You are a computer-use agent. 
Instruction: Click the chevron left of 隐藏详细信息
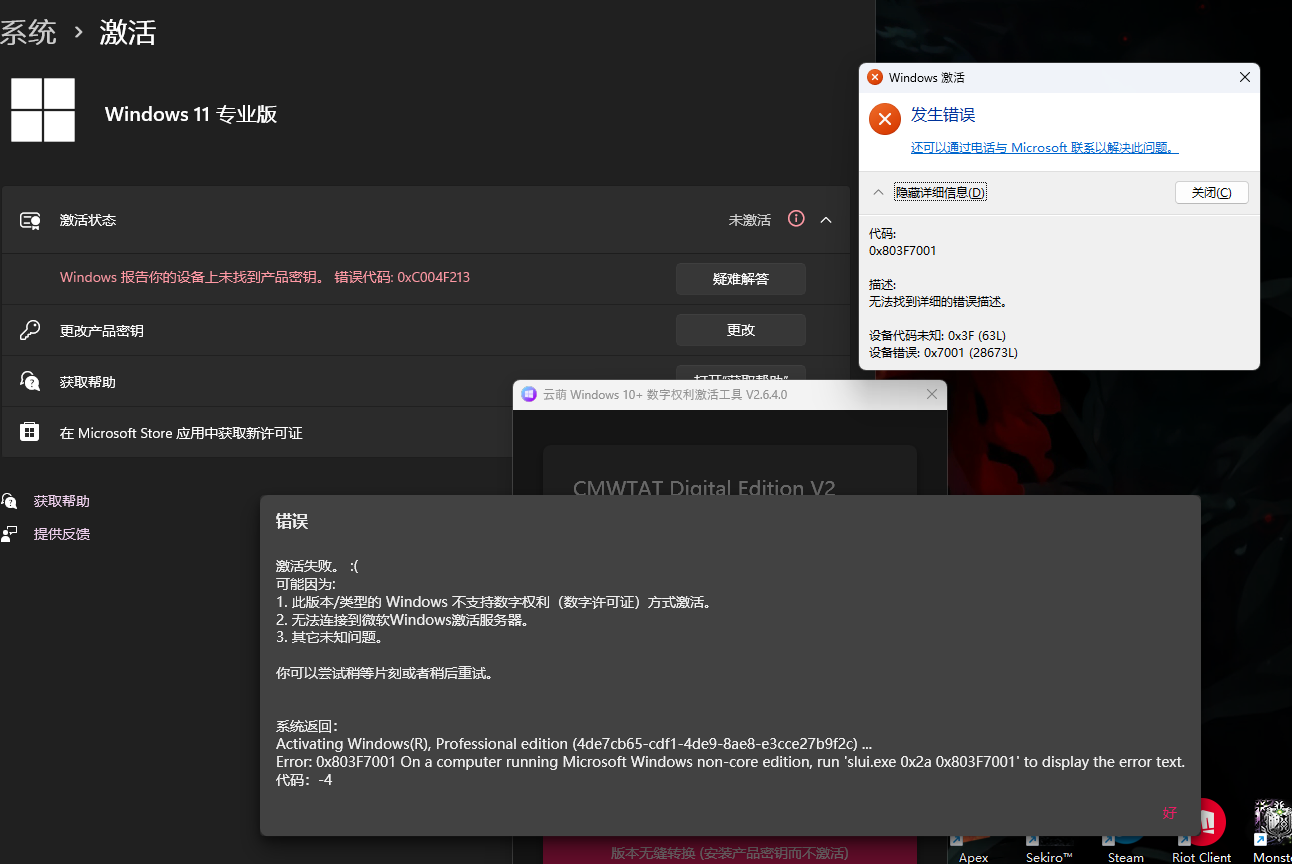[878, 191]
